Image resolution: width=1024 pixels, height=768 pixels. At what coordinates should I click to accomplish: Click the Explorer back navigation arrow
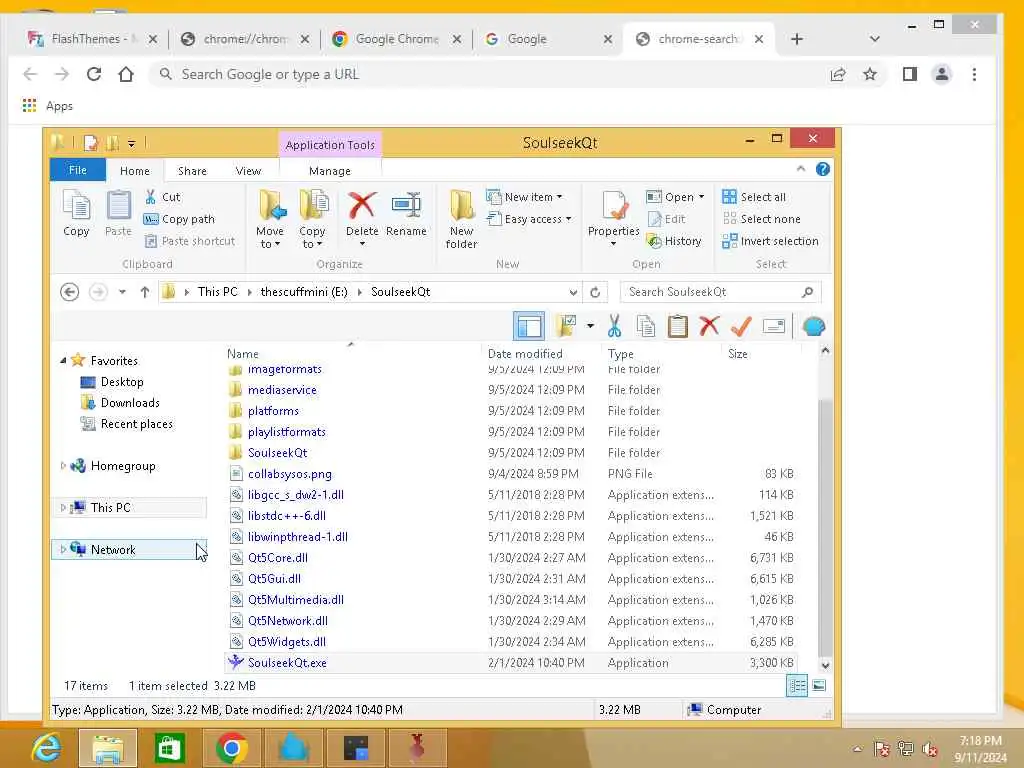point(70,292)
